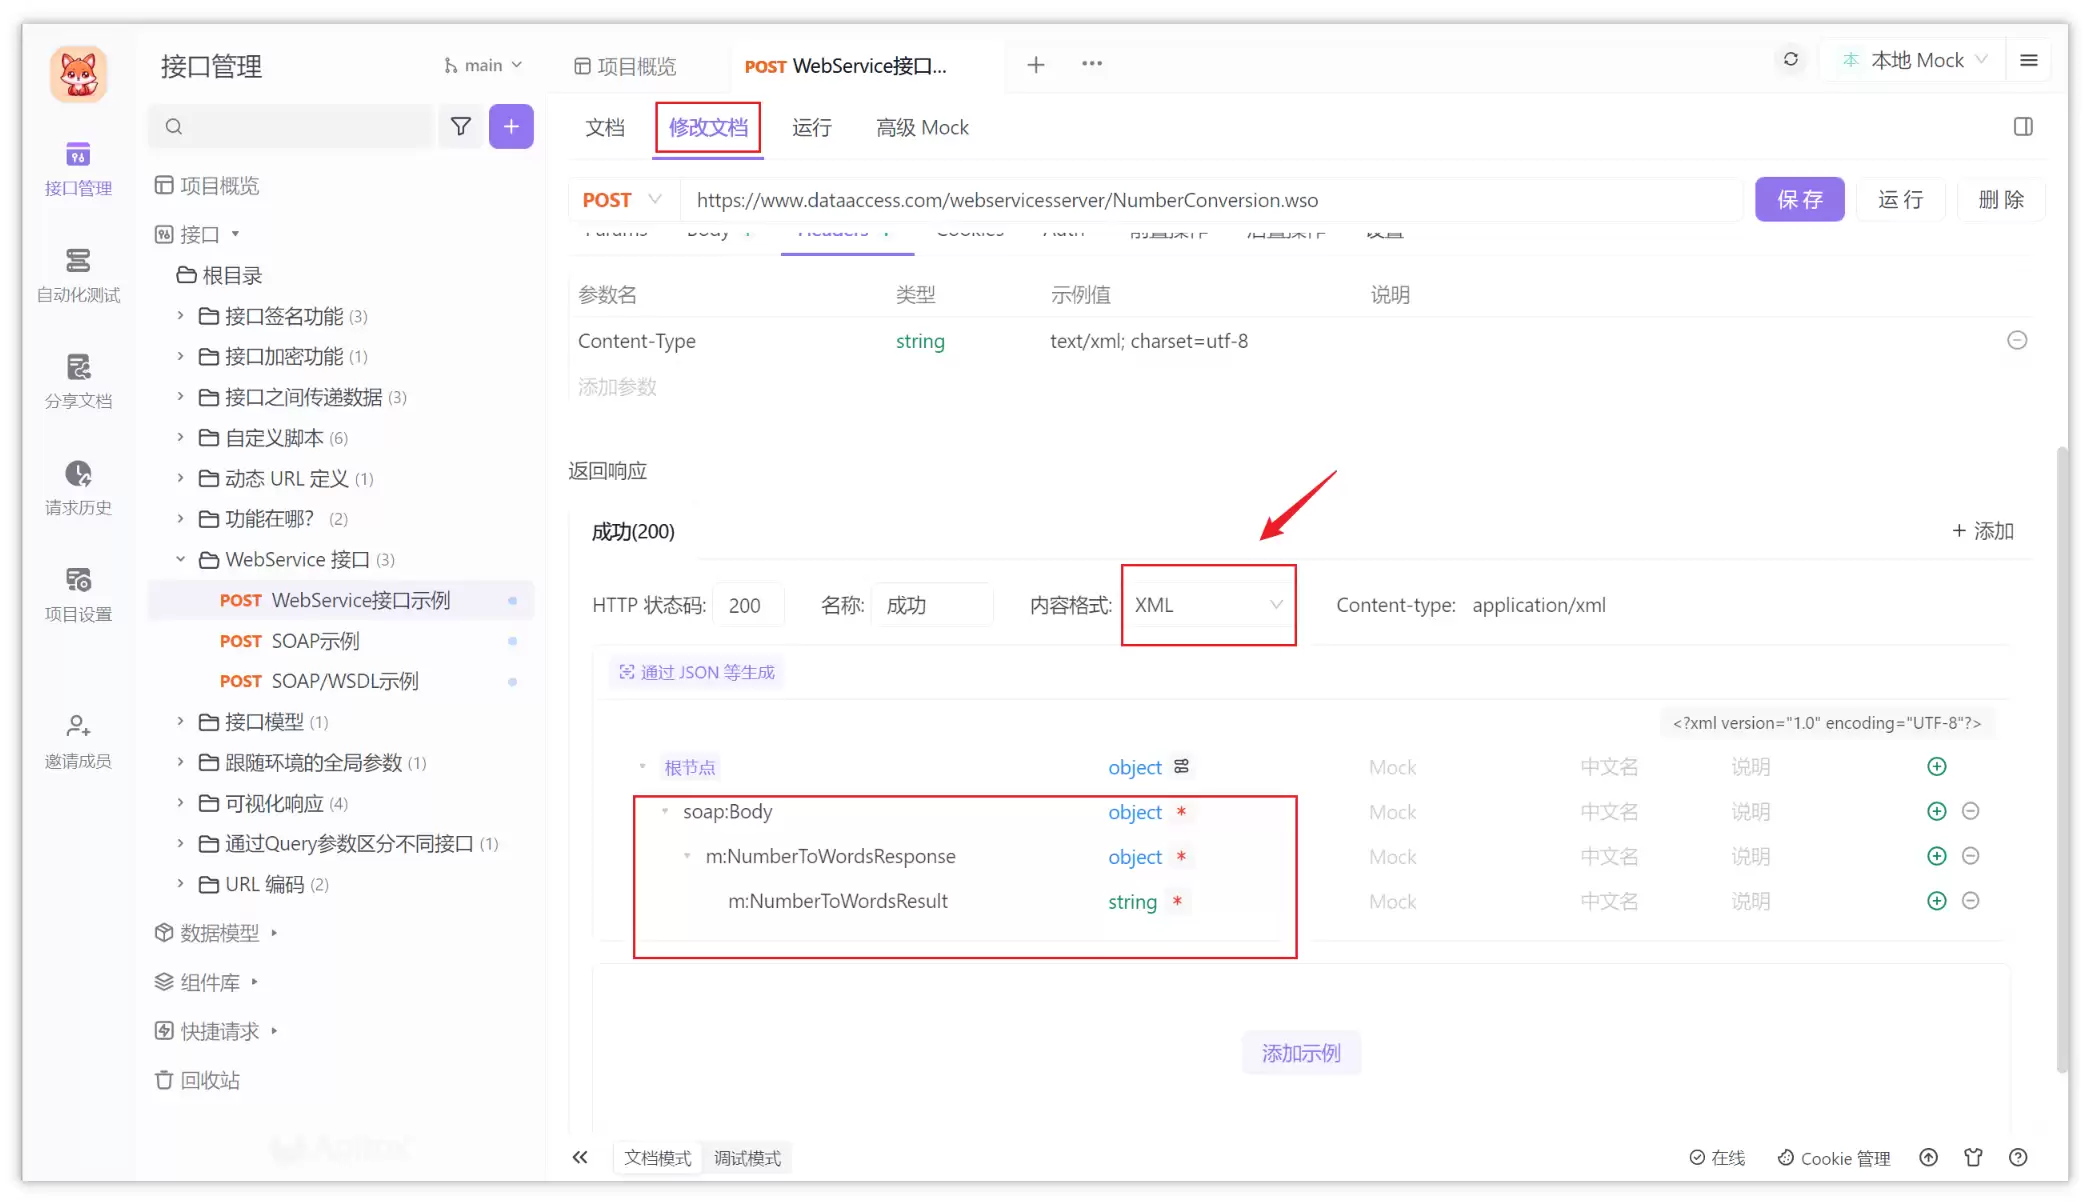
Task: Switch to 文档模式
Action: [x=657, y=1158]
